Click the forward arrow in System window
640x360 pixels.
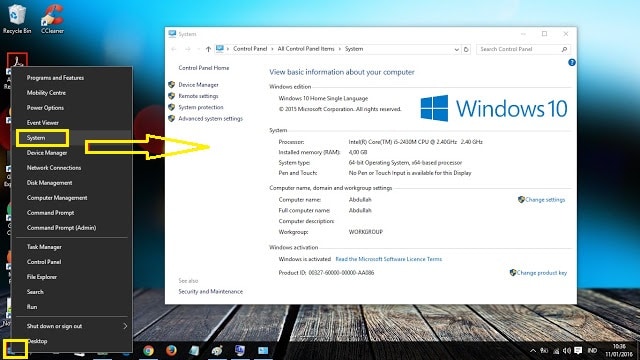click(188, 49)
